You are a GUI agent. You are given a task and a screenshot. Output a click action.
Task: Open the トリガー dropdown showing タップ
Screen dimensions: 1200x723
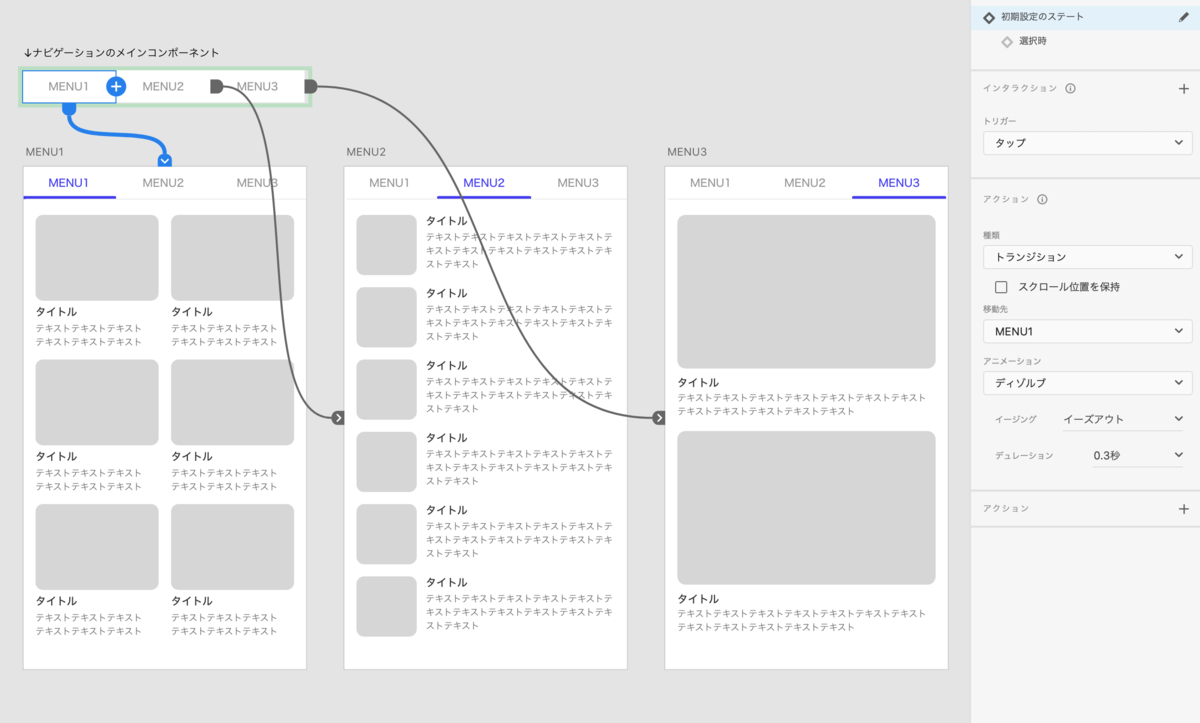tap(1087, 143)
